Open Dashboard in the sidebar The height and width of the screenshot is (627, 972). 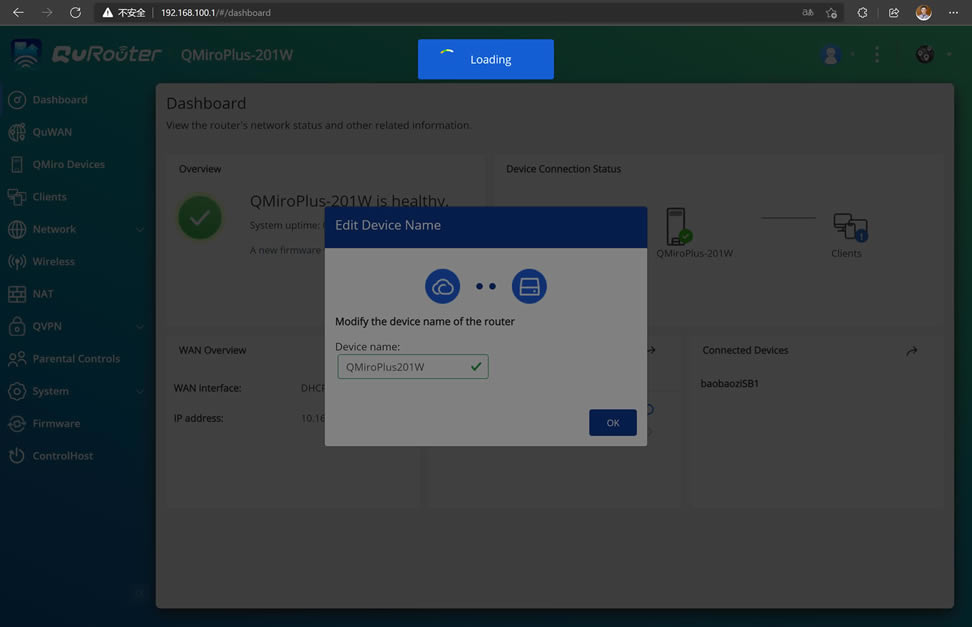pyautogui.click(x=60, y=100)
